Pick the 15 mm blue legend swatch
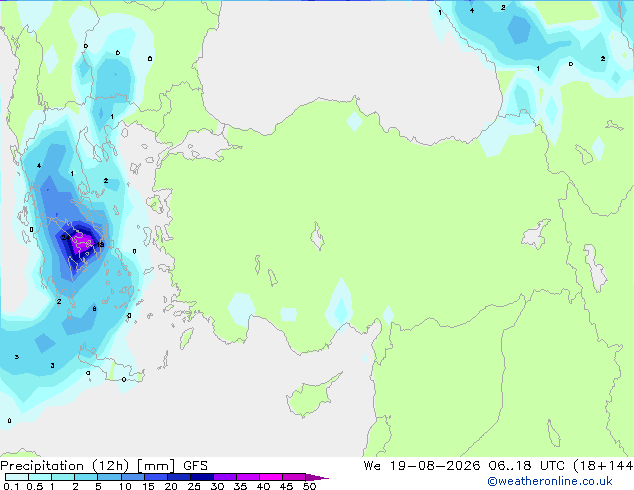The width and height of the screenshot is (634, 490). (x=156, y=477)
